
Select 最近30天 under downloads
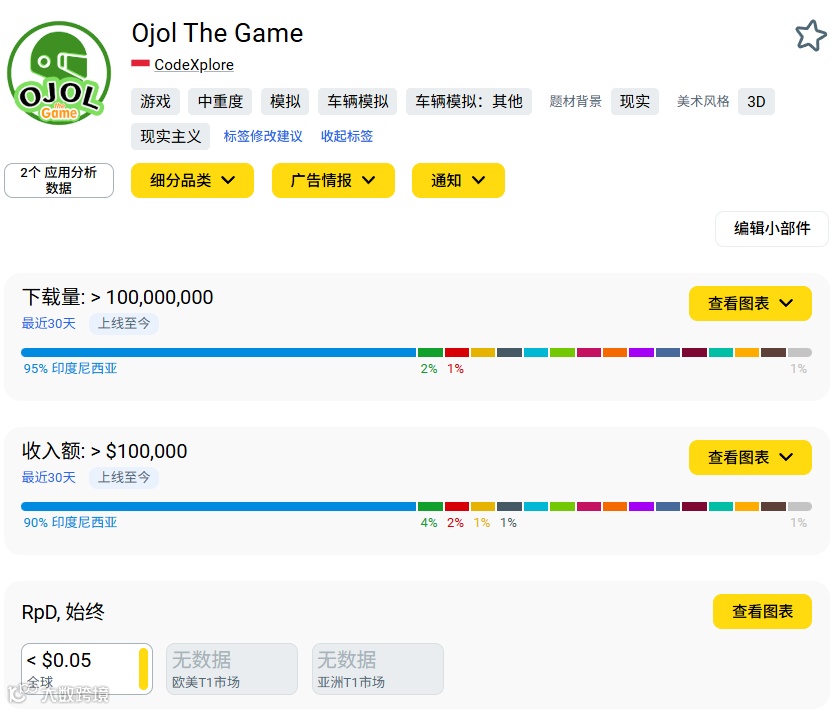click(49, 324)
